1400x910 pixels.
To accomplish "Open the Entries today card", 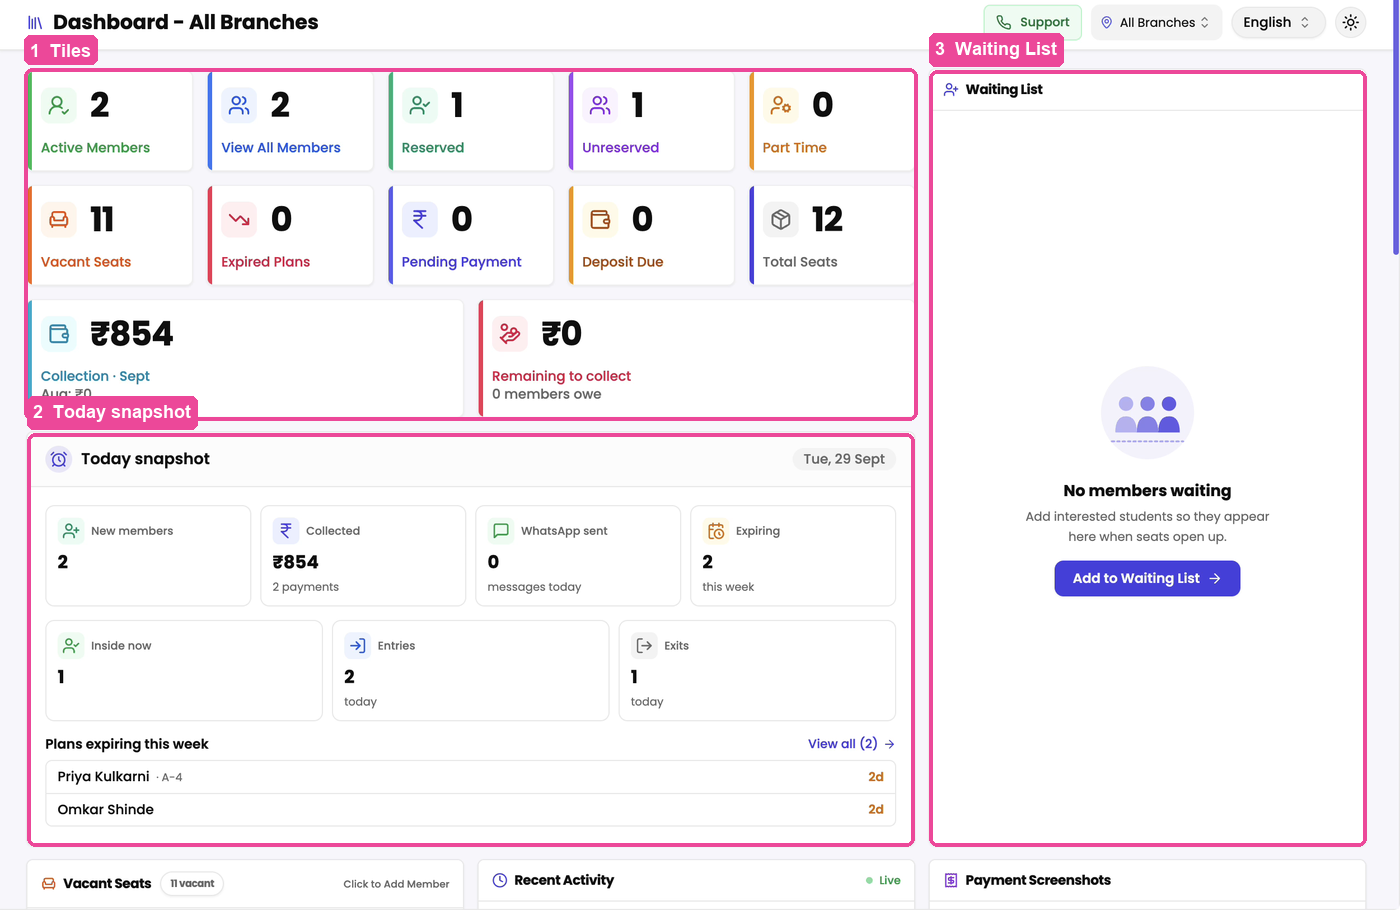I will click(471, 671).
